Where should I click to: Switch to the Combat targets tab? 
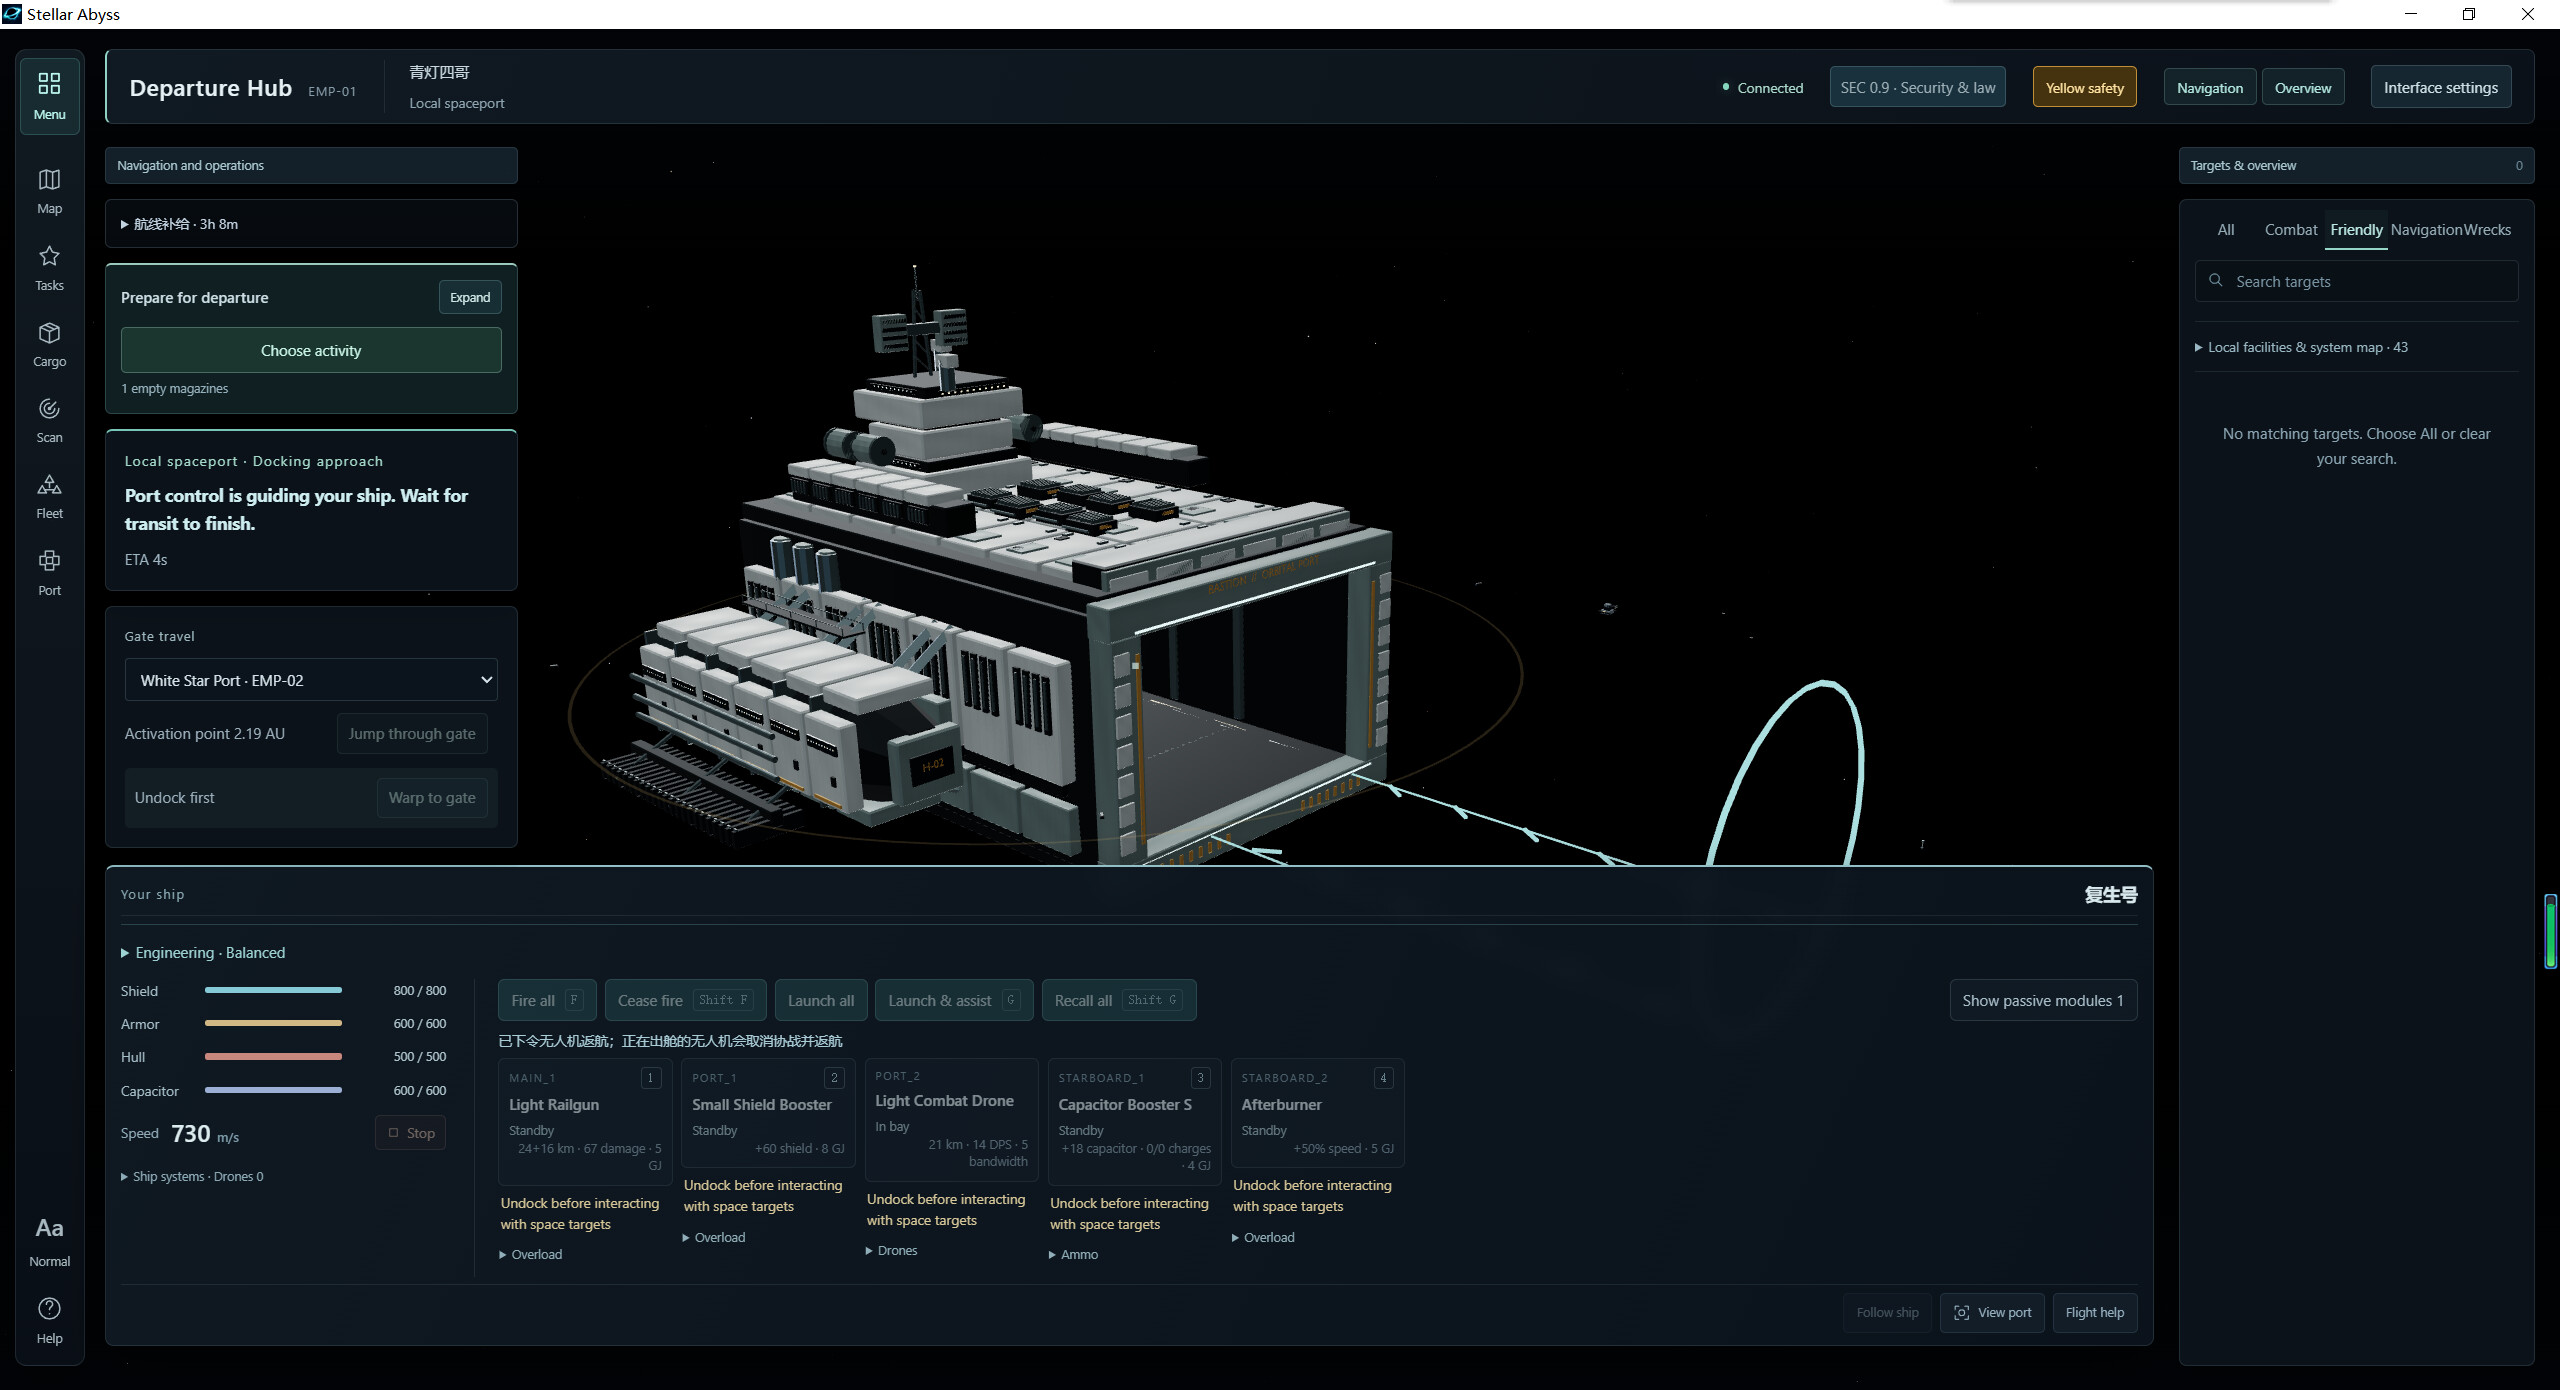click(2290, 229)
